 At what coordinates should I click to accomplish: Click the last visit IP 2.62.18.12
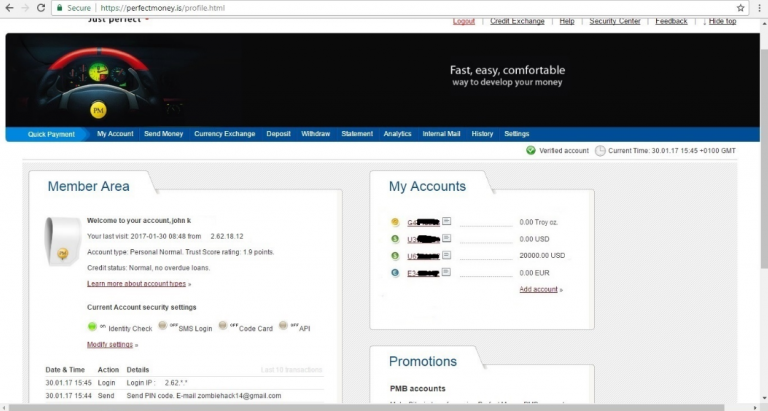(x=227, y=236)
